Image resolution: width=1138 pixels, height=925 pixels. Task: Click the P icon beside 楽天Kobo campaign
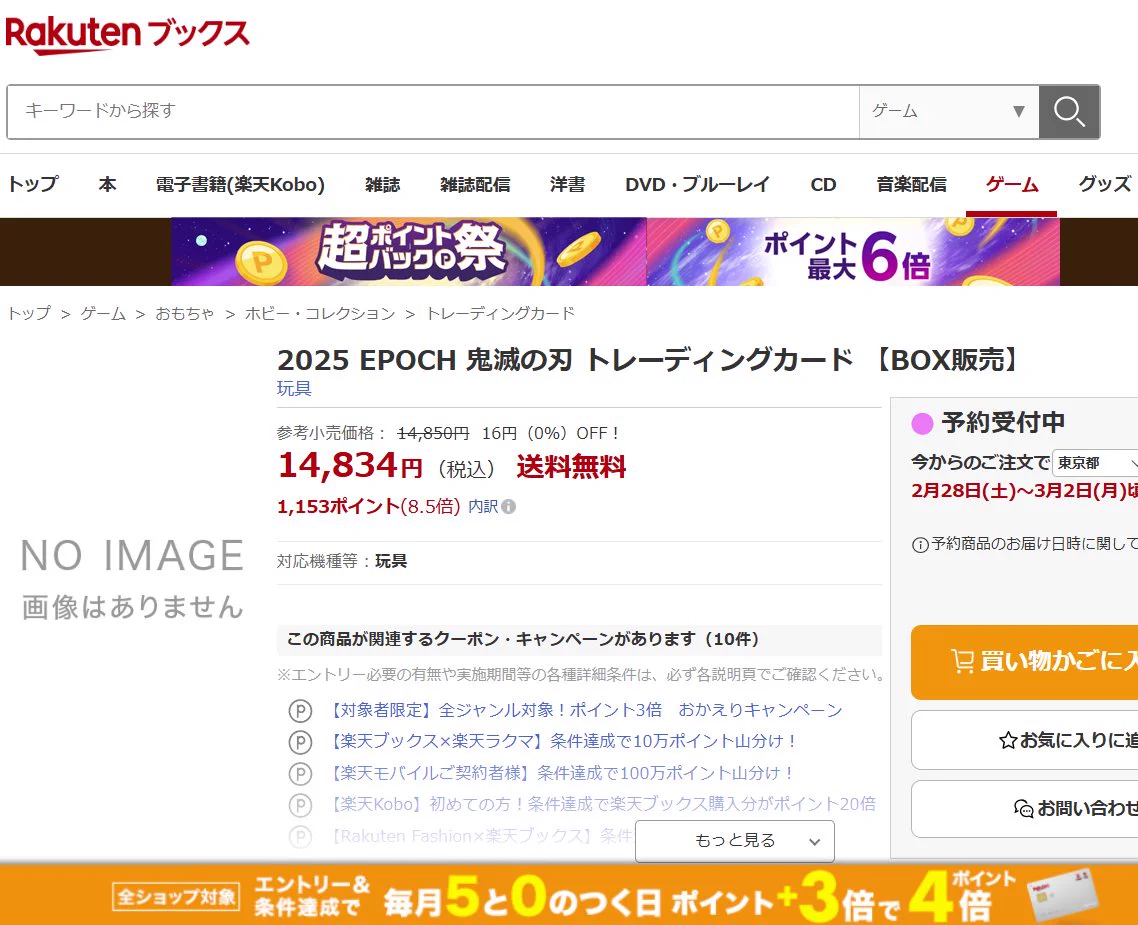click(x=300, y=805)
